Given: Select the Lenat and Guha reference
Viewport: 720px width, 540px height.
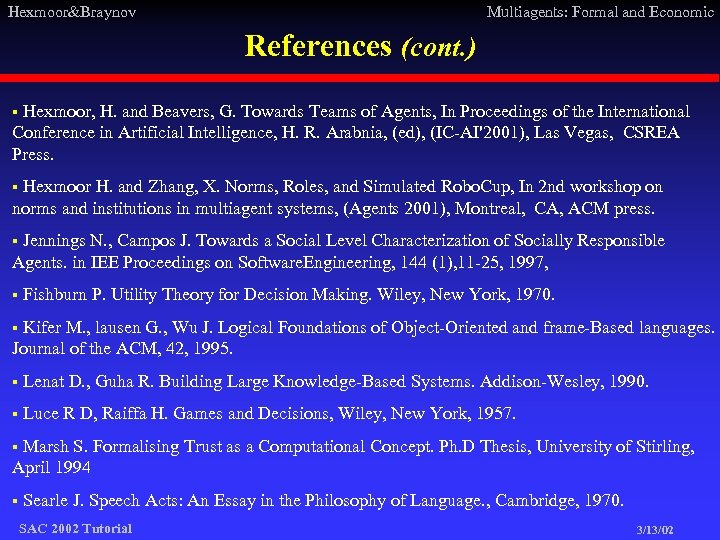Looking at the screenshot, I should (331, 382).
